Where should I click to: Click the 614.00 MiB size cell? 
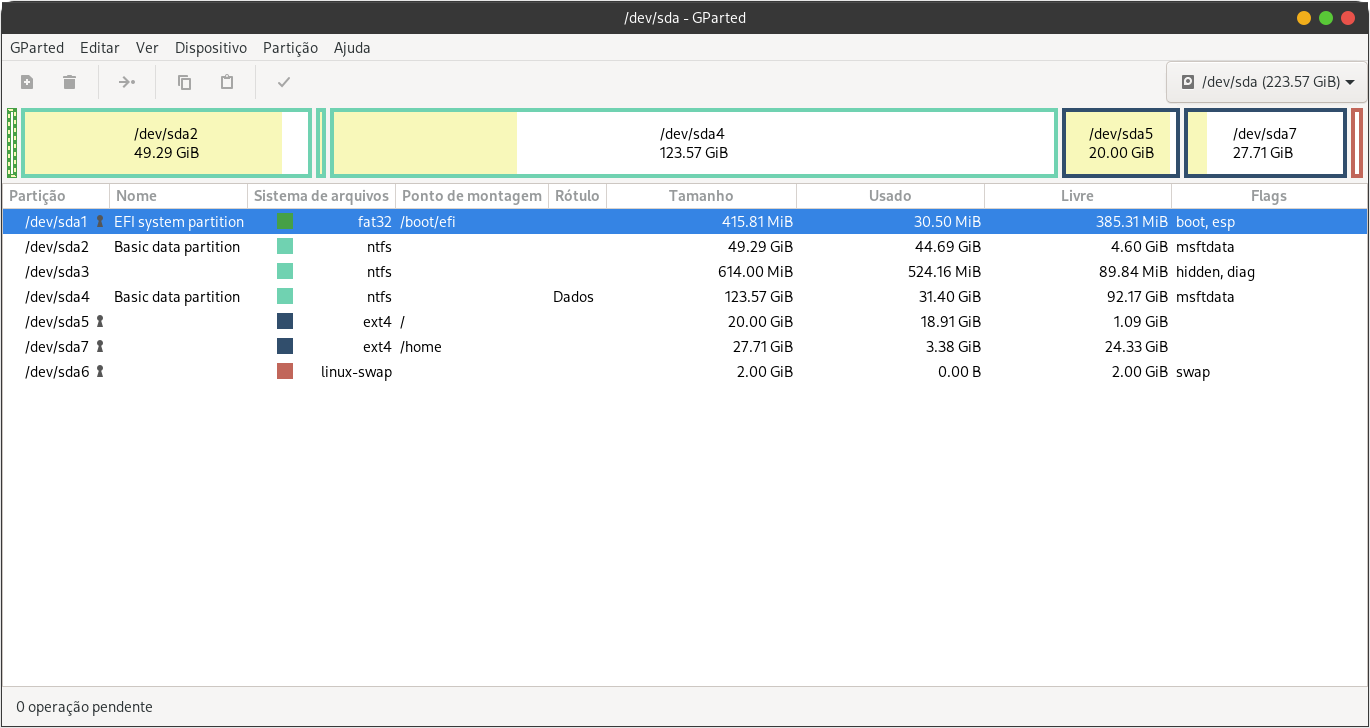click(756, 272)
